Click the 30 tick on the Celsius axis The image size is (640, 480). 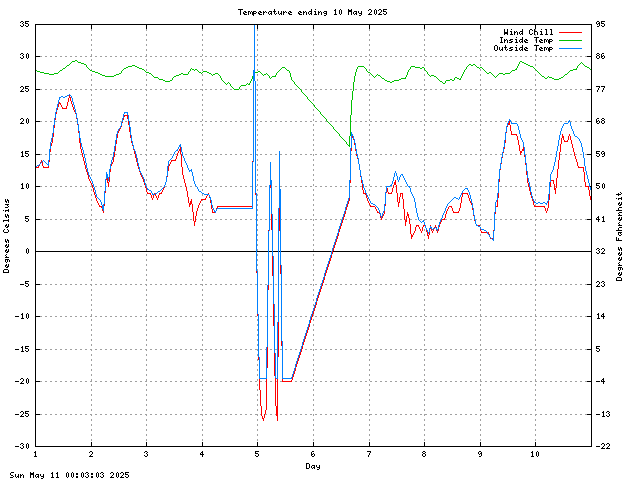[x=24, y=56]
